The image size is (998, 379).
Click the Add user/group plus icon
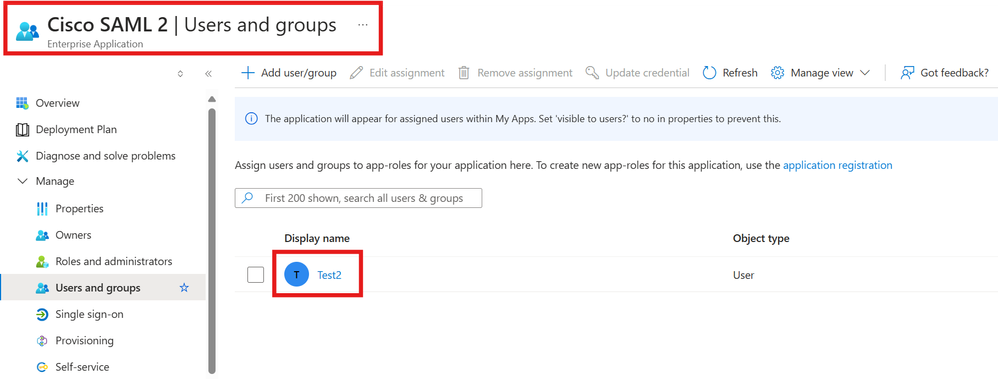[248, 73]
